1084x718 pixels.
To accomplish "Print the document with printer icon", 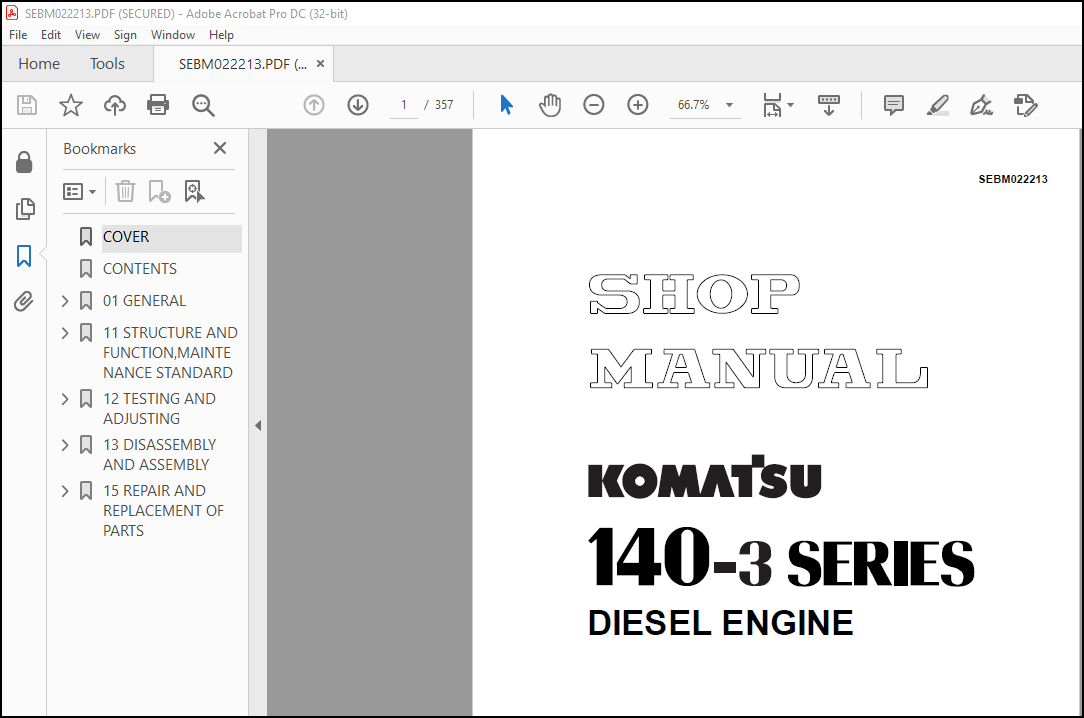I will (x=158, y=105).
